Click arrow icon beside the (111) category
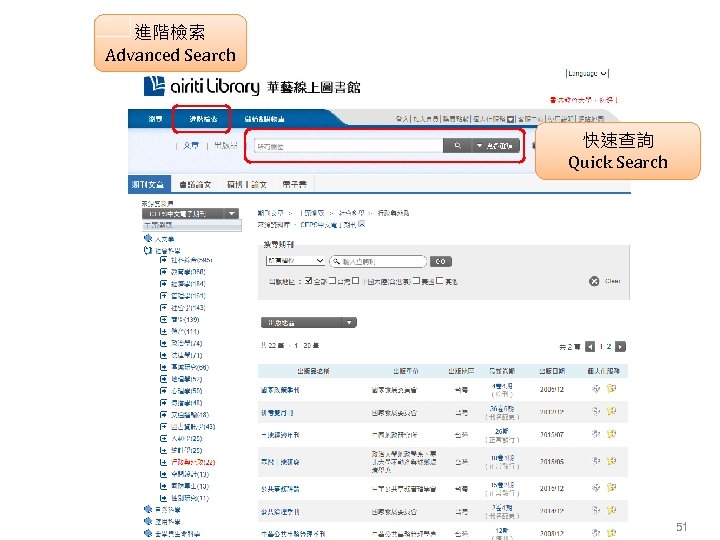 [163, 332]
